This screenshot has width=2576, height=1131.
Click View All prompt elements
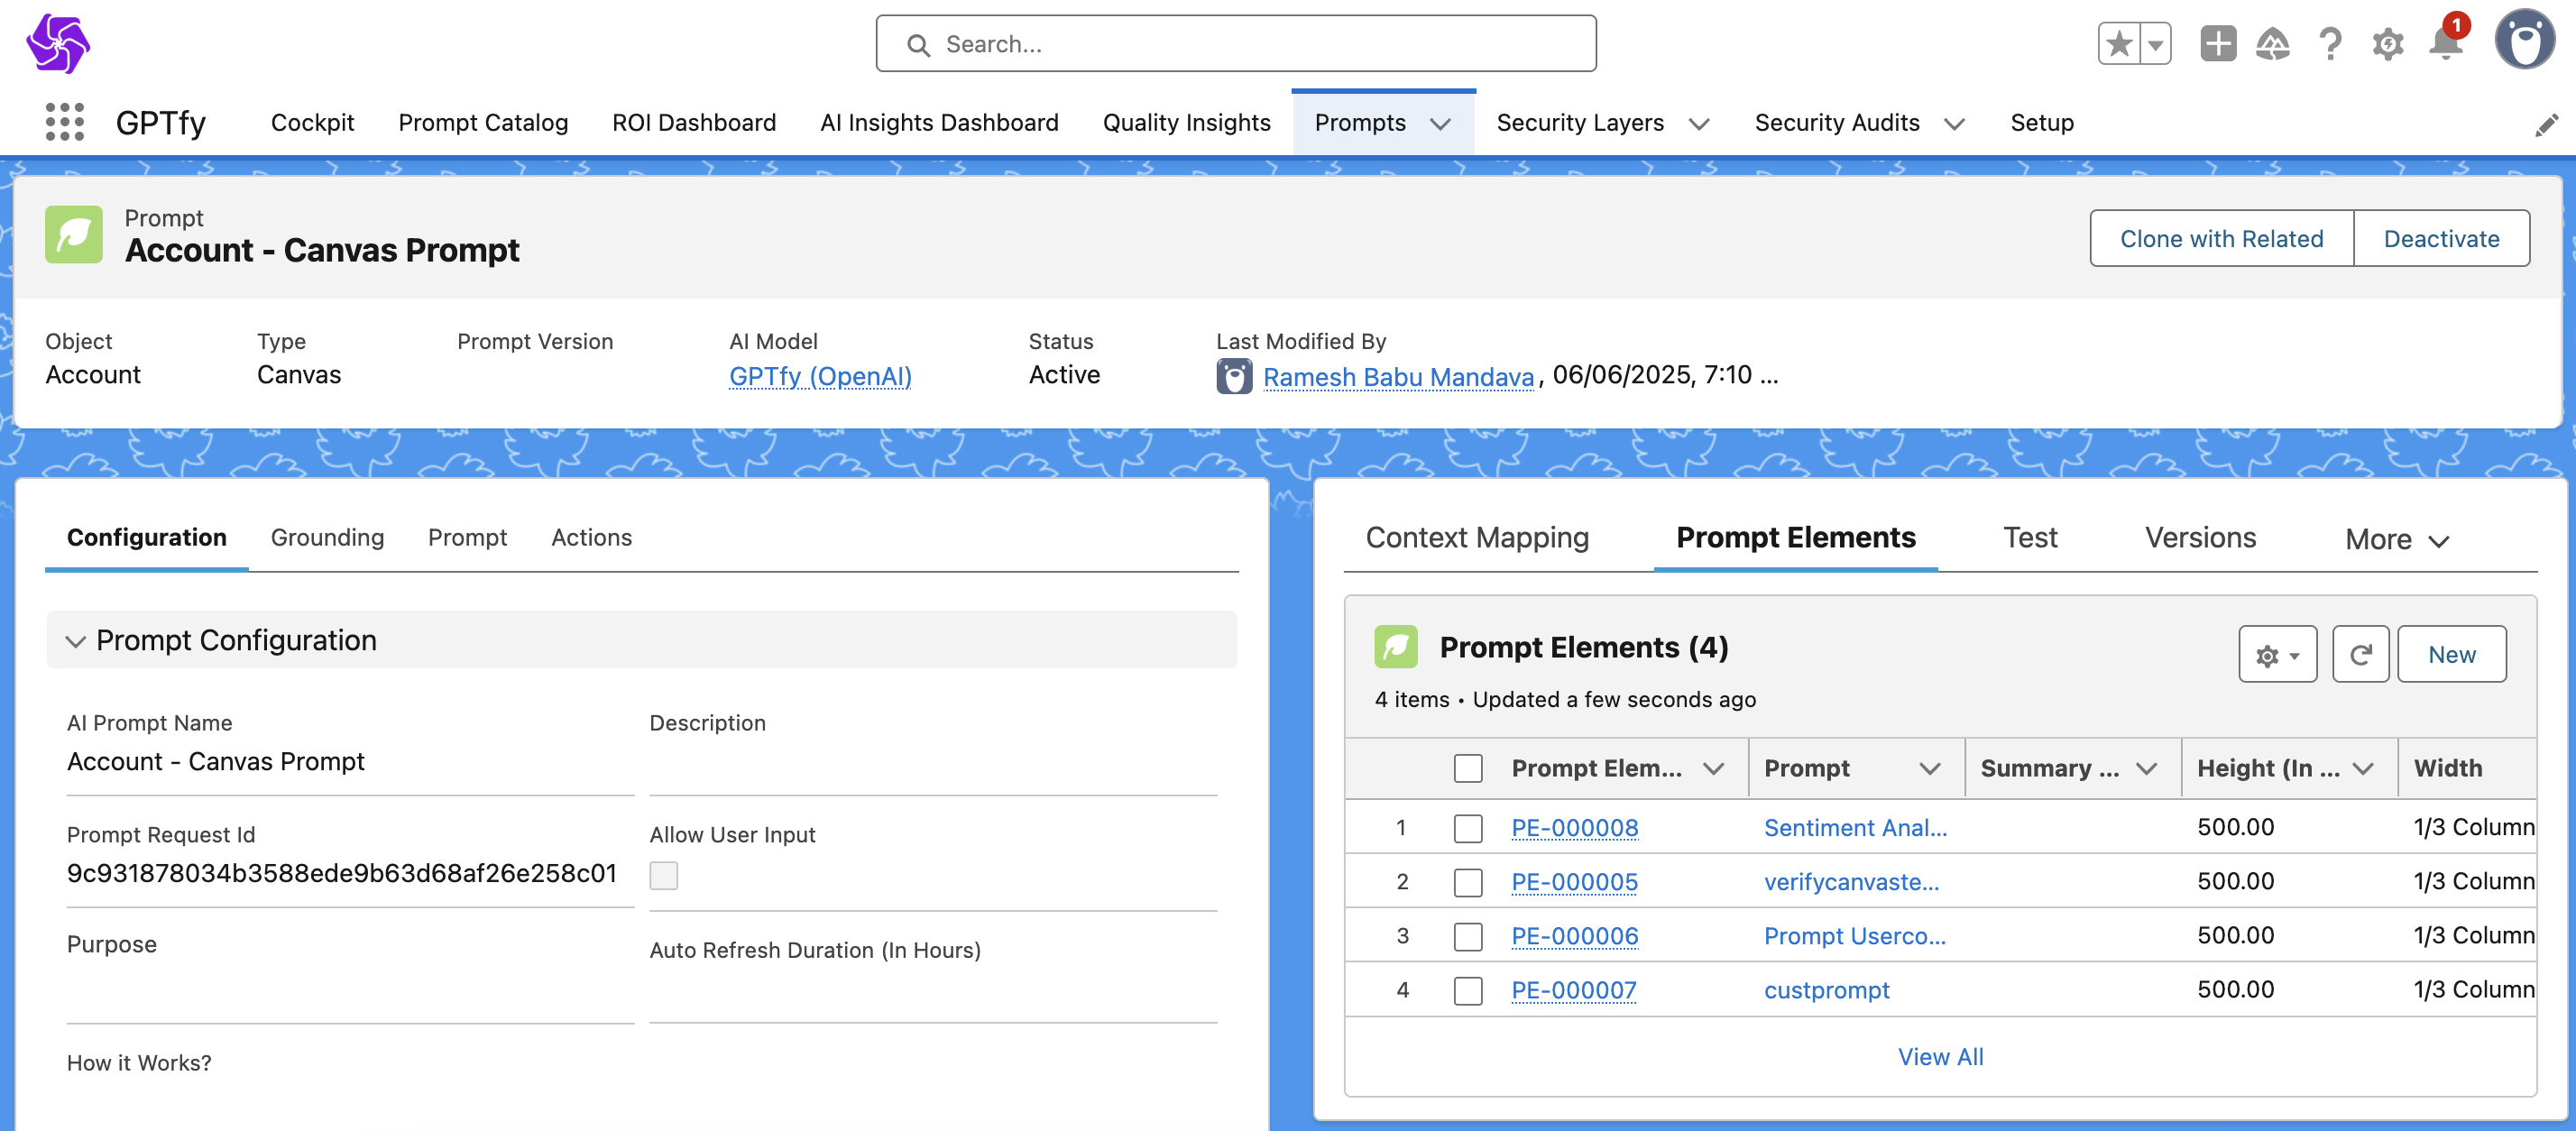(x=1940, y=1057)
